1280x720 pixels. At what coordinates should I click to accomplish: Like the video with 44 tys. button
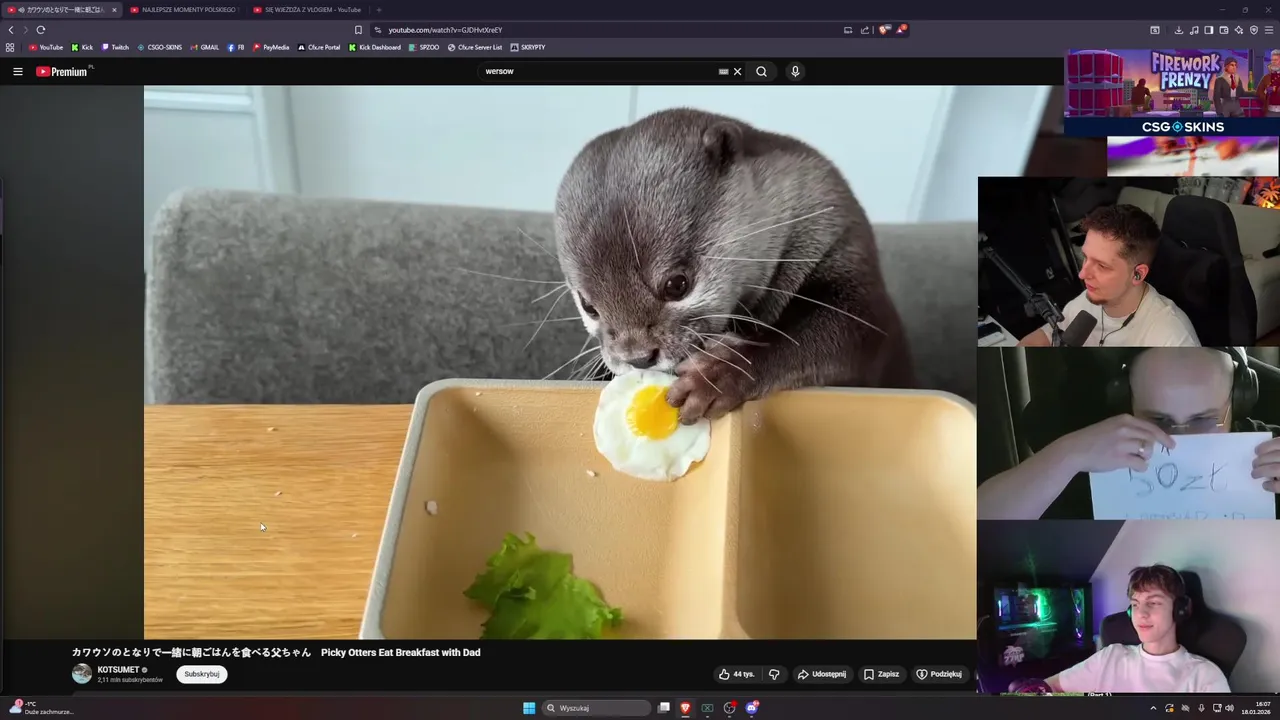pos(737,674)
